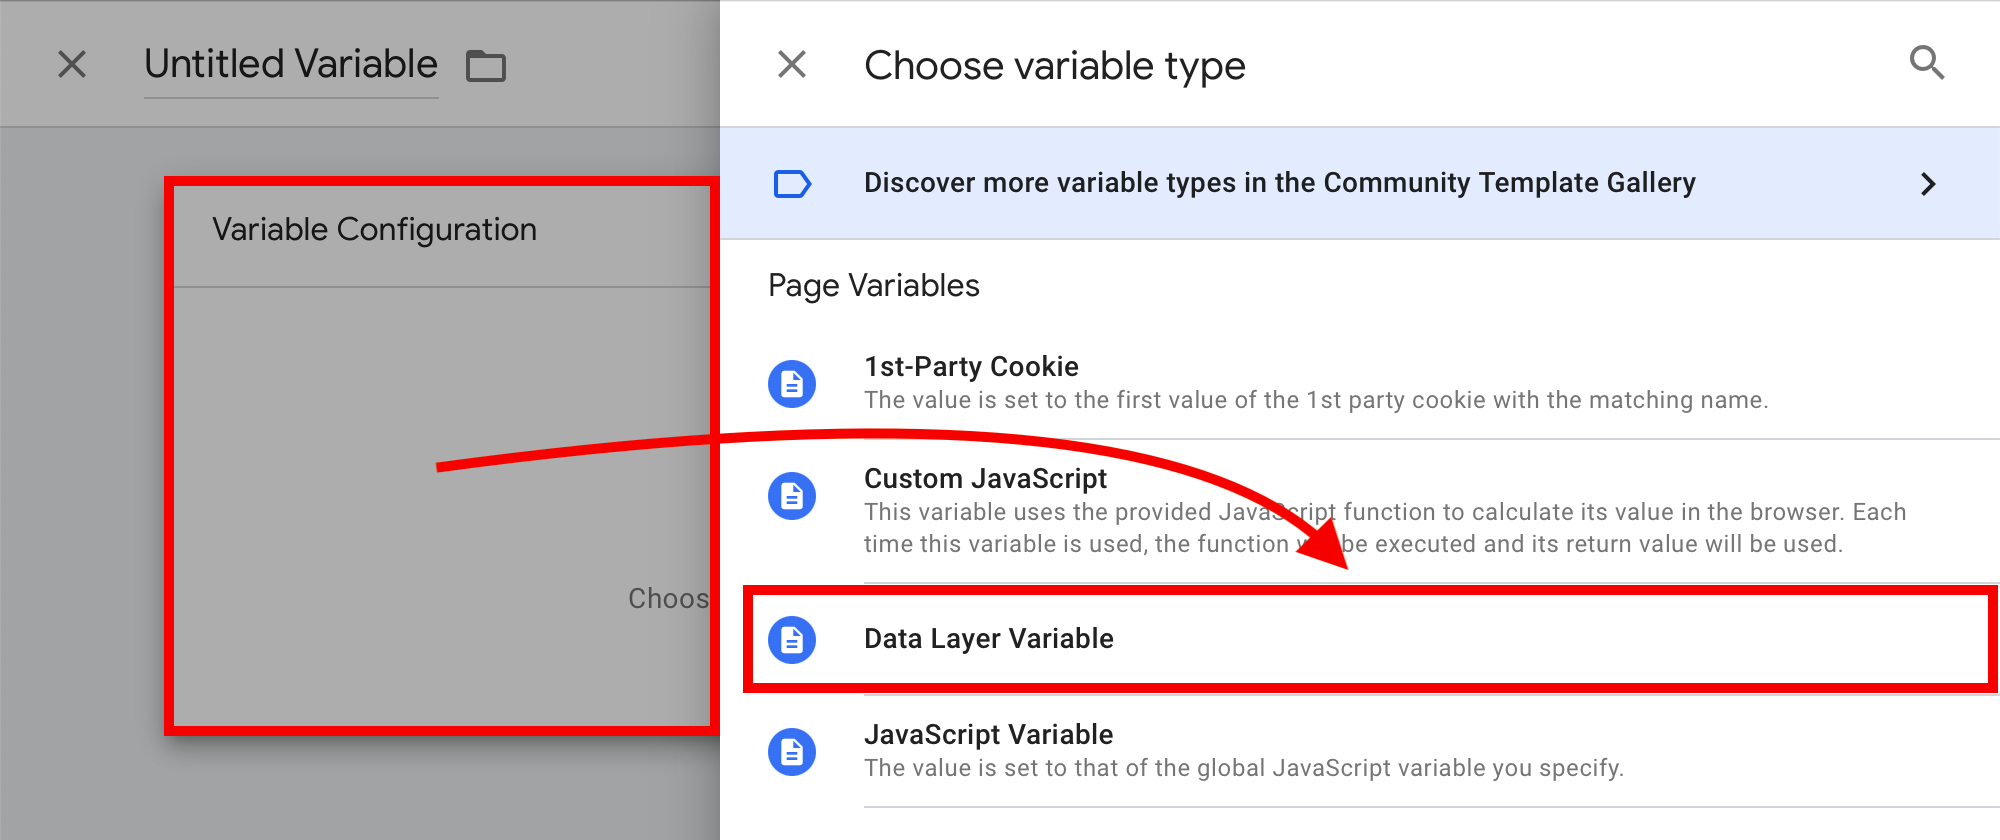Viewport: 2000px width, 840px height.
Task: Click the Data Layer Variable document icon
Action: (792, 640)
